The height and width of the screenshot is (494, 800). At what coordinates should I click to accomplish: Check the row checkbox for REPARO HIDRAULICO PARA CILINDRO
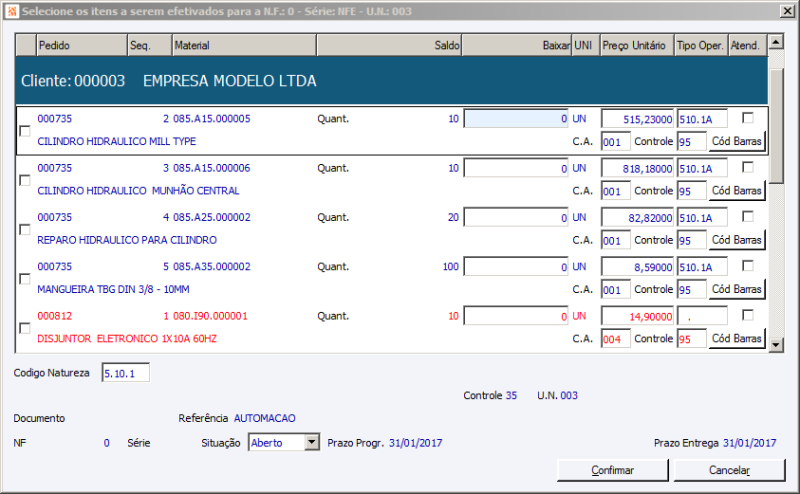(24, 230)
